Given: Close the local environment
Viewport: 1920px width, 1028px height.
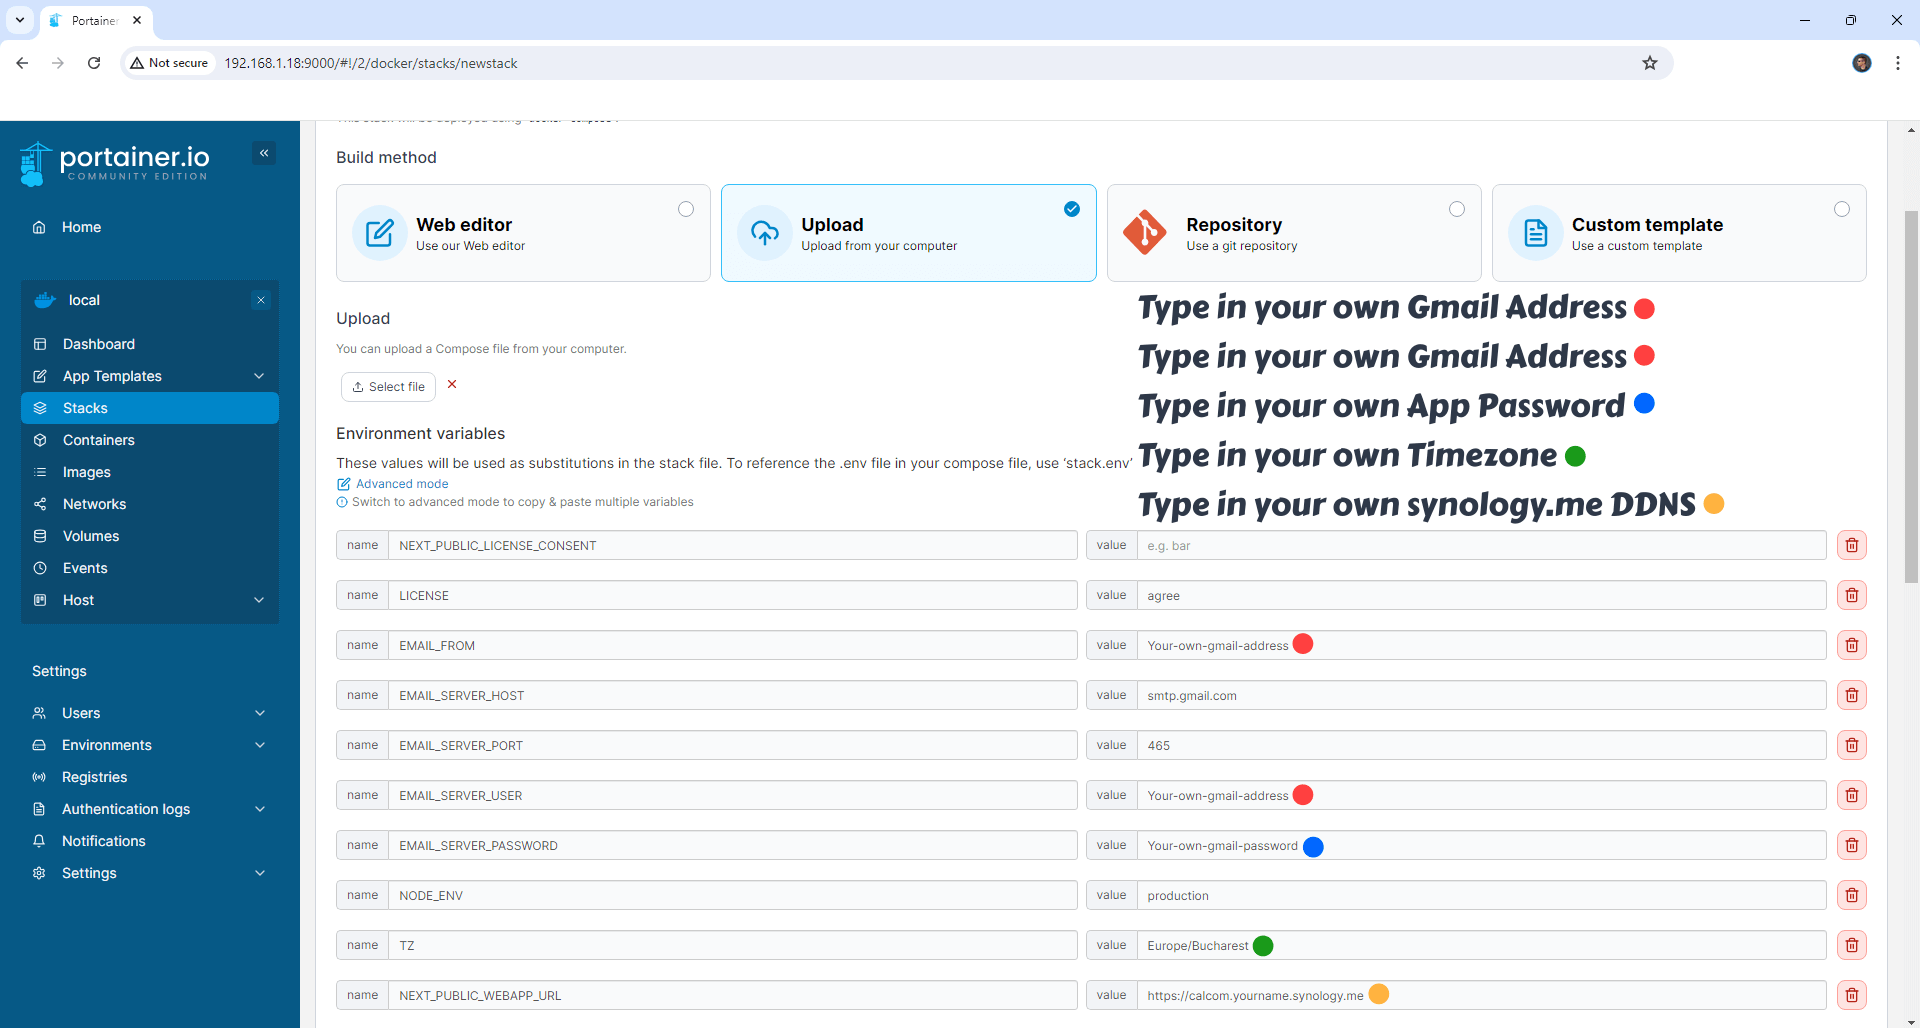Looking at the screenshot, I should tap(261, 300).
